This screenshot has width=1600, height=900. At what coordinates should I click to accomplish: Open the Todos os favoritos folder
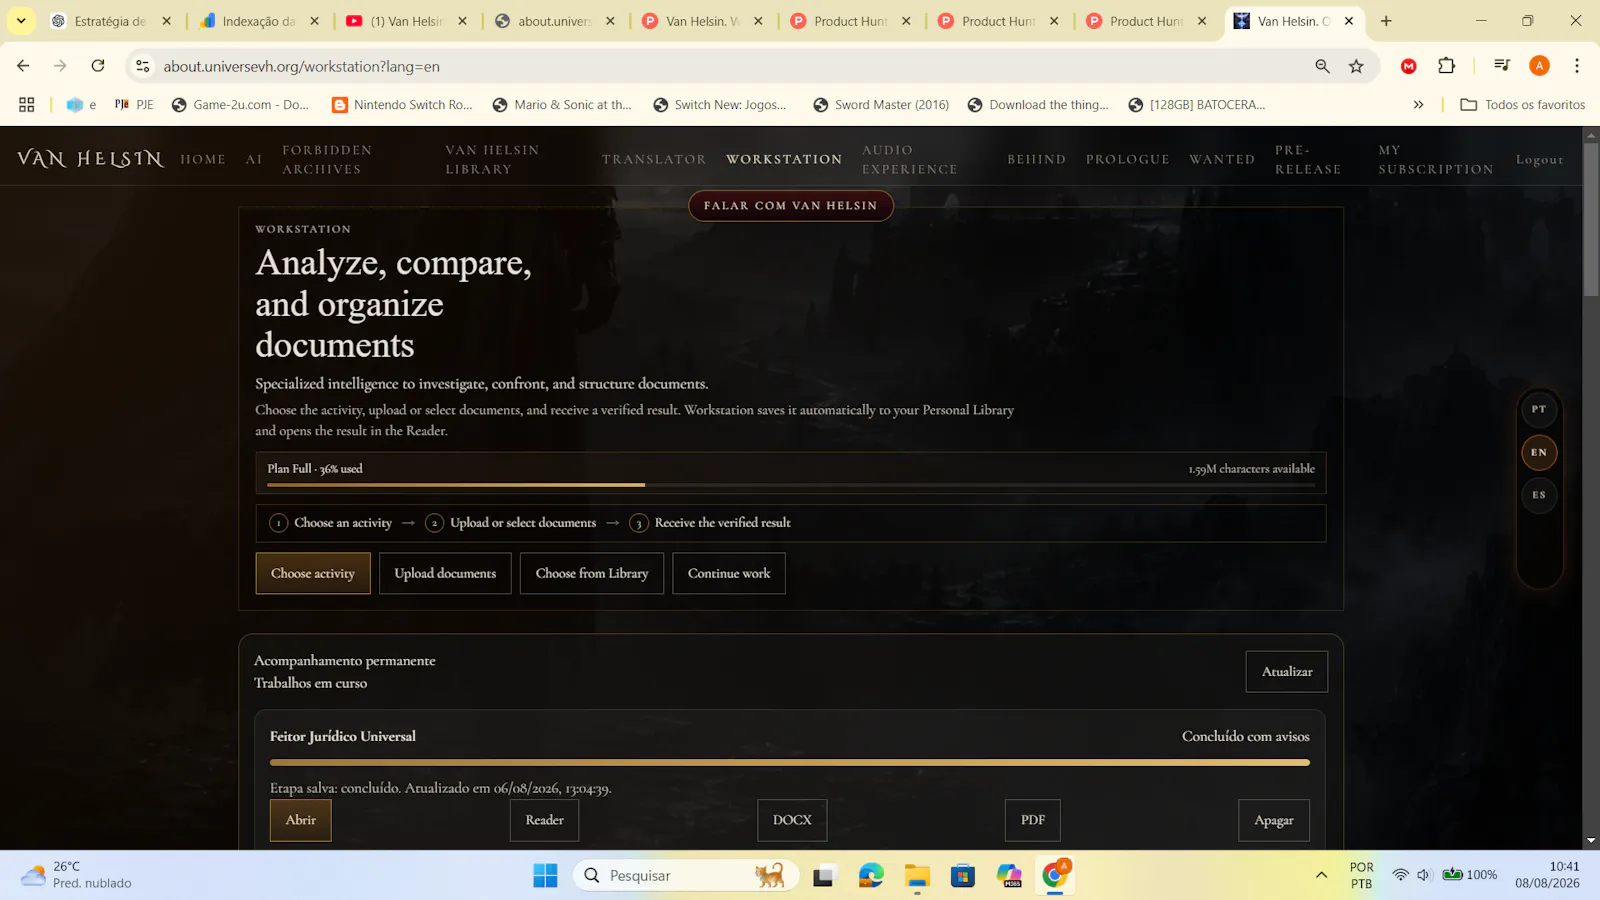[x=1523, y=104]
